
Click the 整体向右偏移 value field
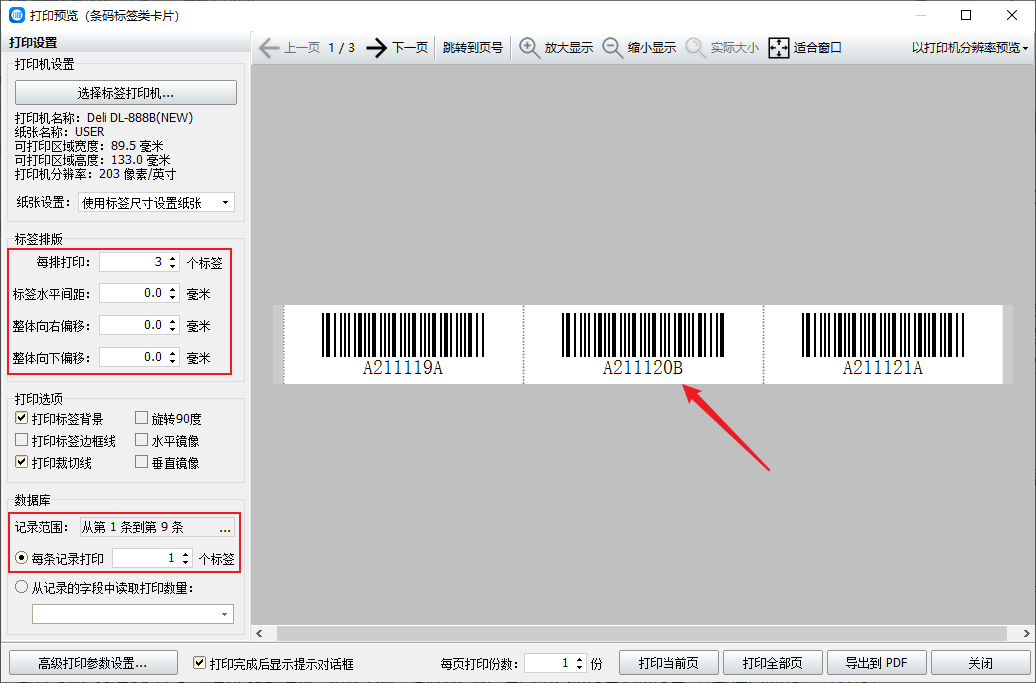coord(132,325)
